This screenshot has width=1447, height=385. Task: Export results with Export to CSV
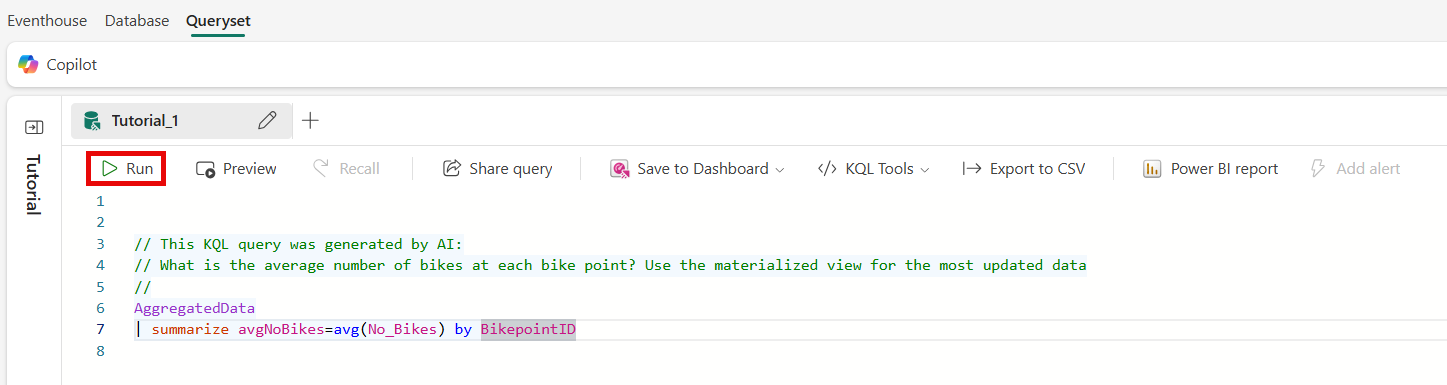tap(1023, 169)
